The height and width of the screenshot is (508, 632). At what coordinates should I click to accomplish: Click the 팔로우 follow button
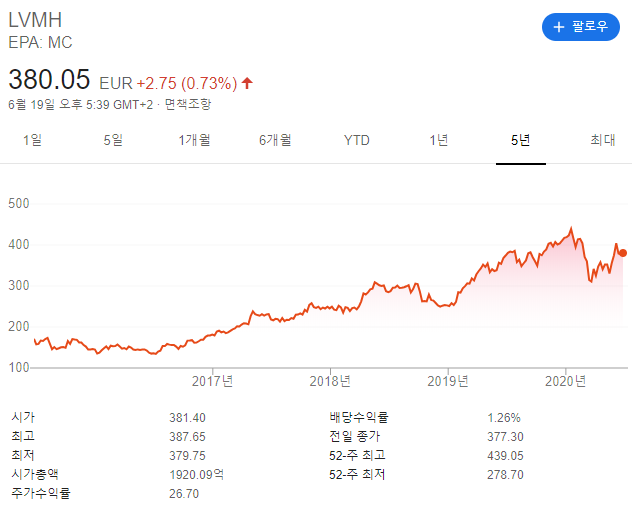pyautogui.click(x=580, y=27)
